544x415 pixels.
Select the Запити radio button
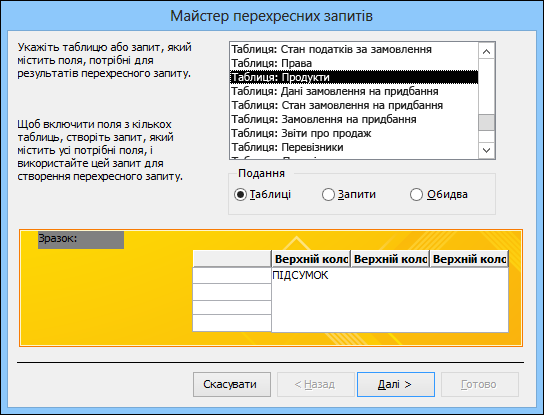(349, 195)
